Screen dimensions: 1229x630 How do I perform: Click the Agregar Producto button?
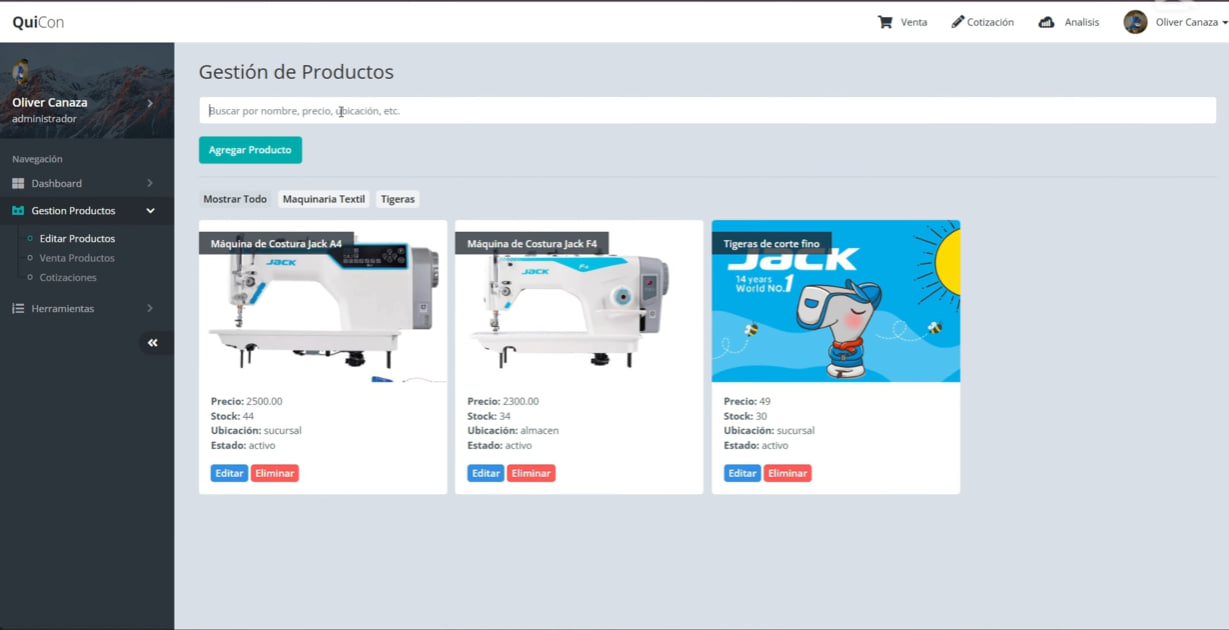click(250, 148)
